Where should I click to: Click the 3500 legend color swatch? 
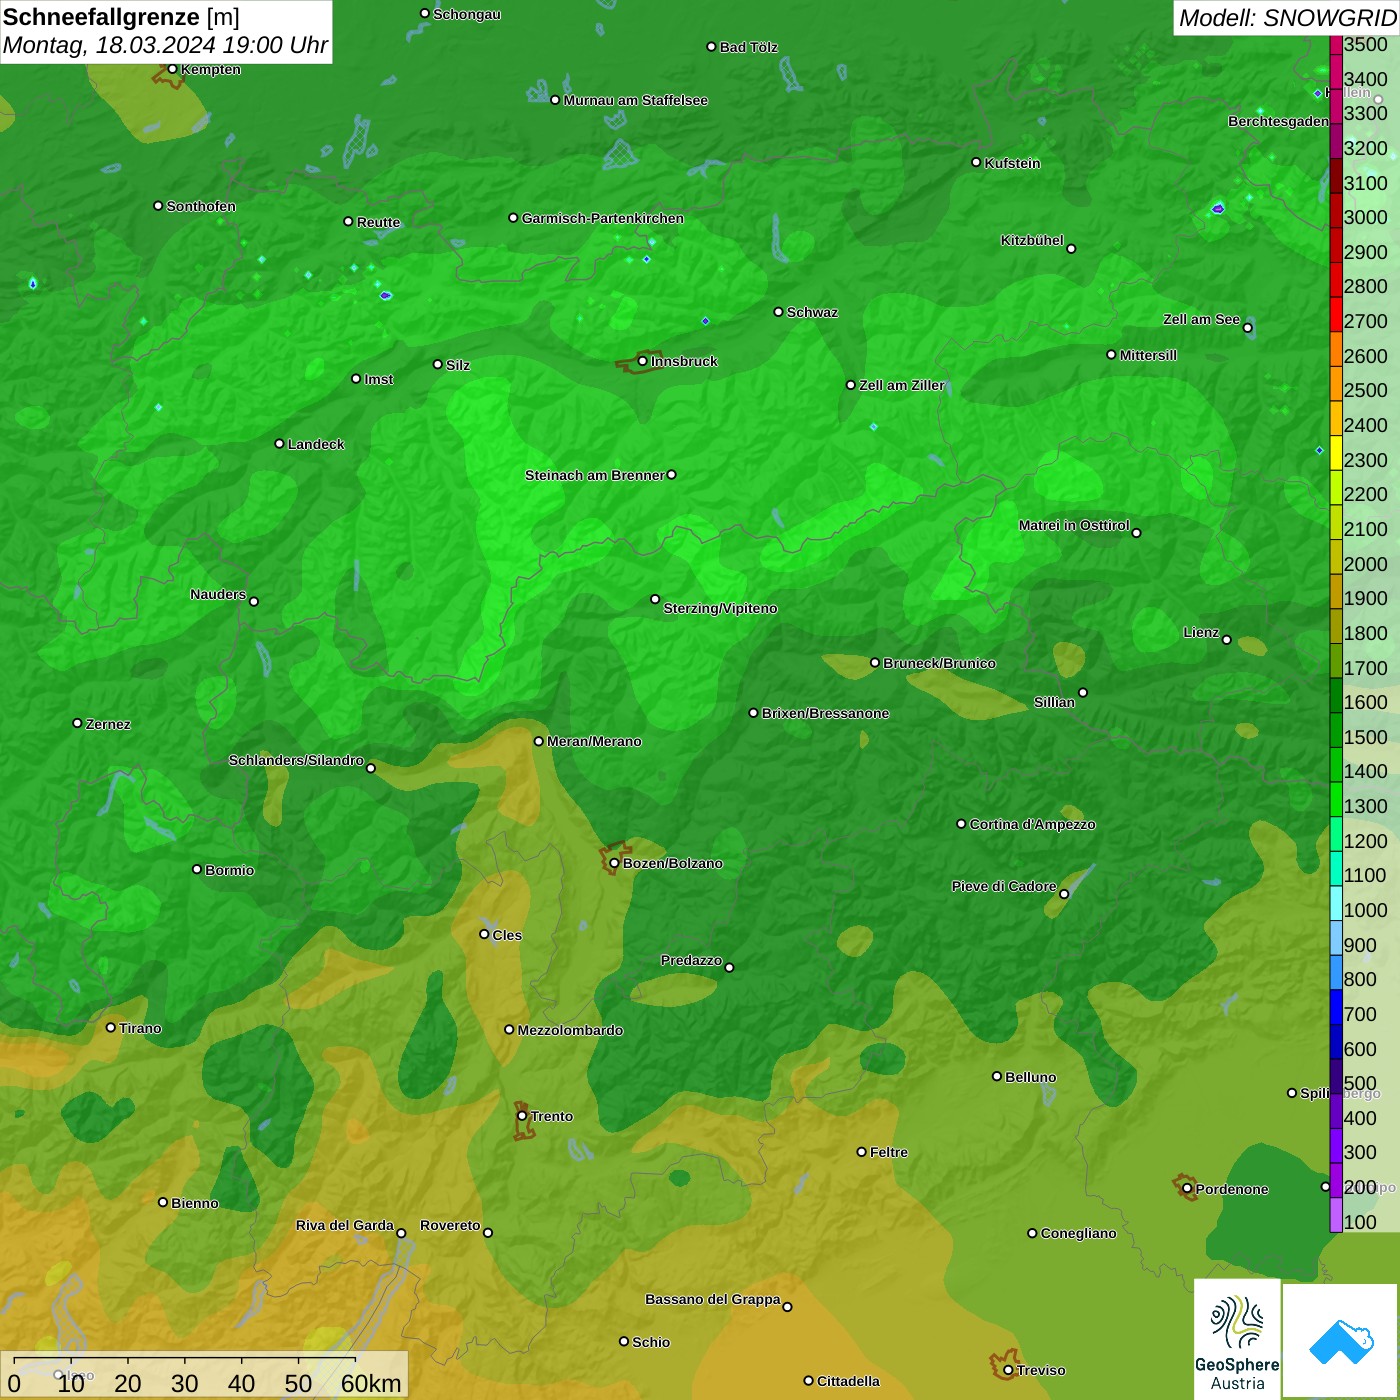coord(1336,44)
